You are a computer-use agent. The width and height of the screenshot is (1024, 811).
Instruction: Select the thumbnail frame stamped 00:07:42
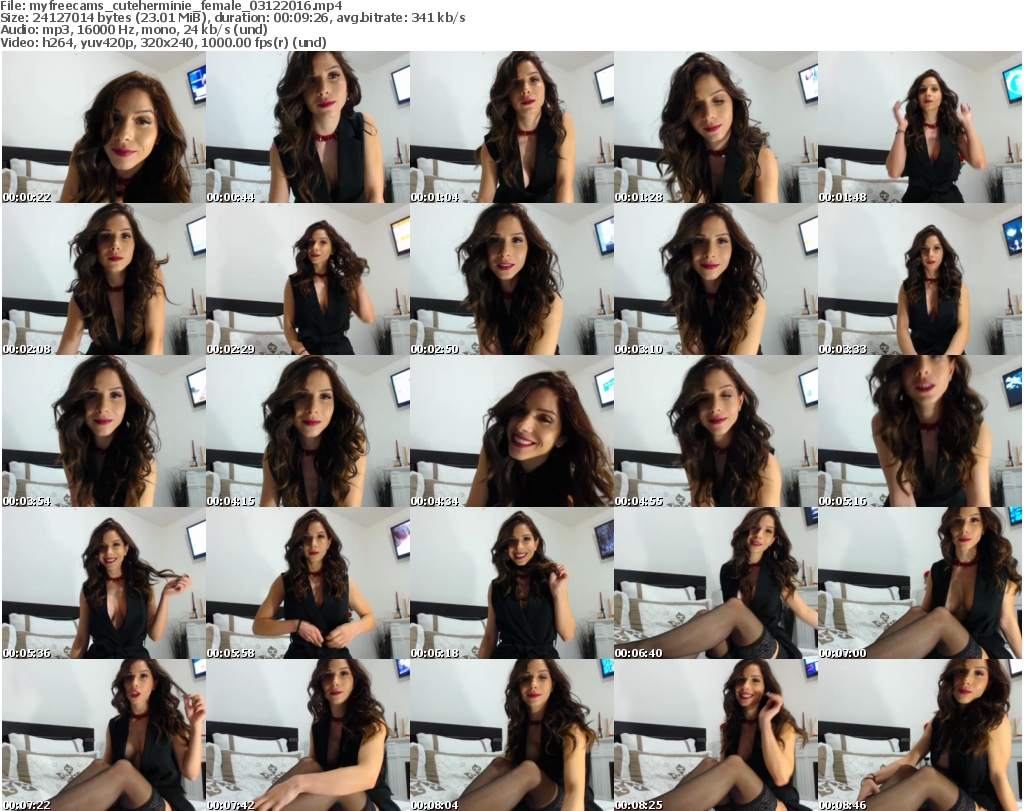click(308, 735)
